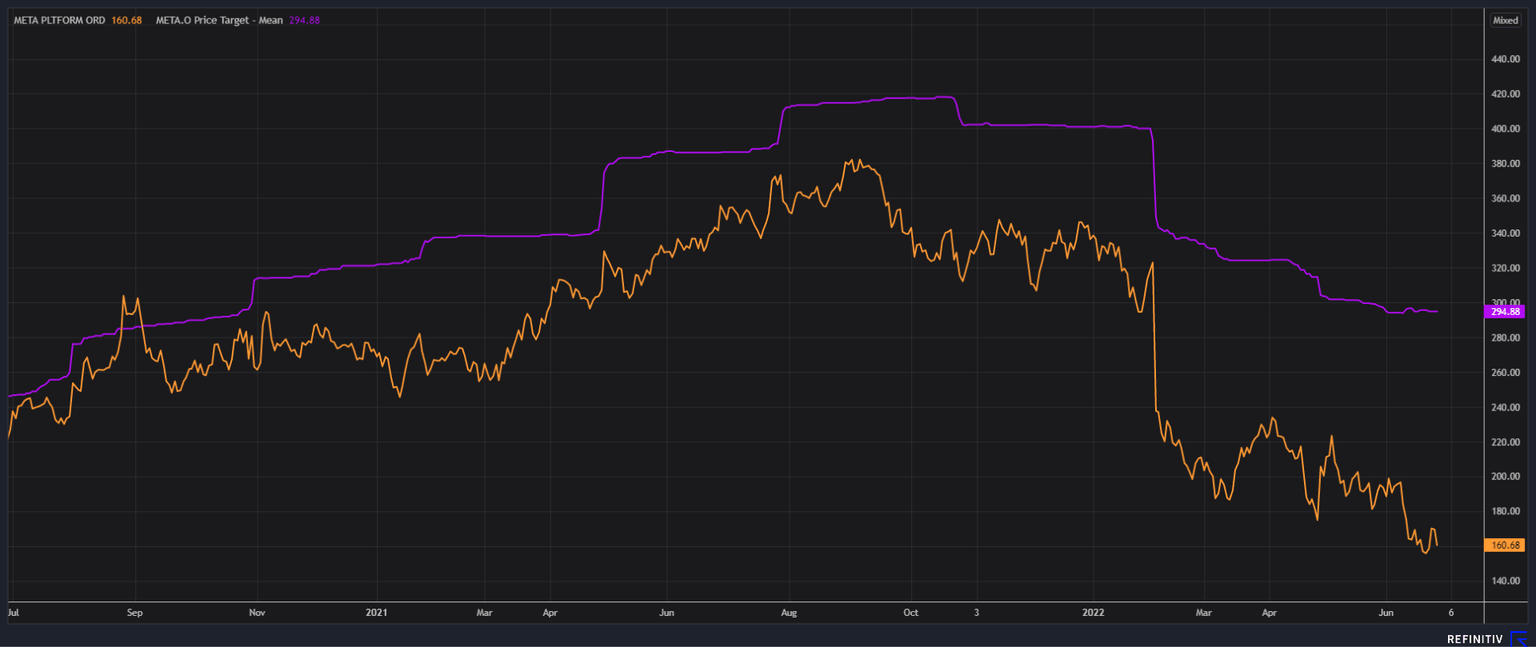Click the purple 294.88 value in legend
Viewport: 1536px width, 647px height.
[304, 20]
